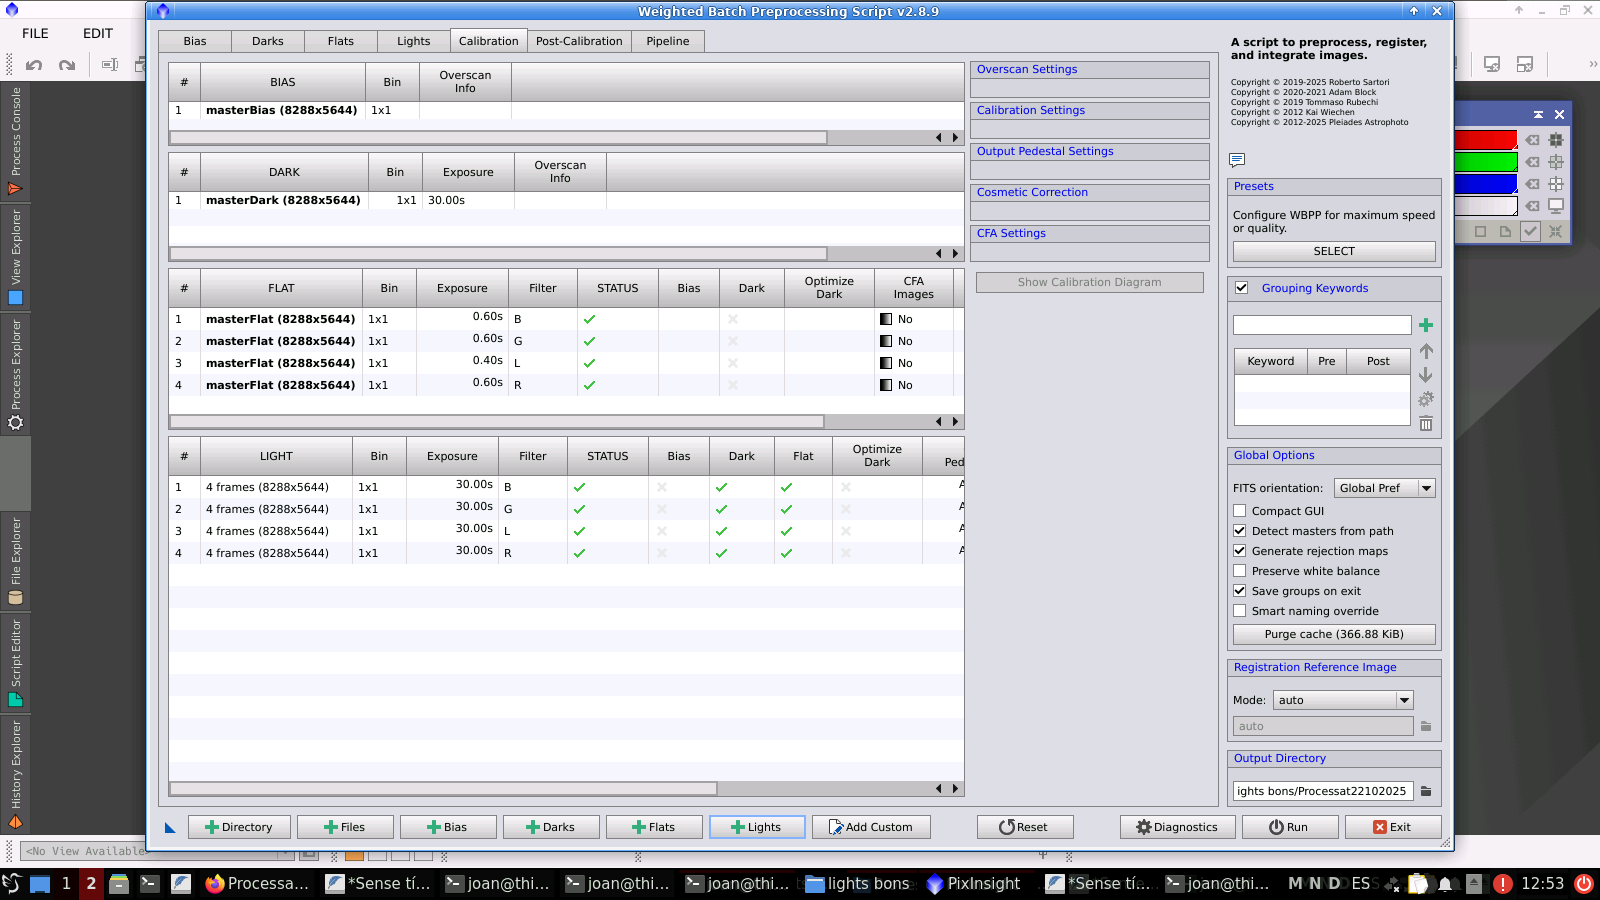Click the trash icon below keyword list

pos(1426,424)
